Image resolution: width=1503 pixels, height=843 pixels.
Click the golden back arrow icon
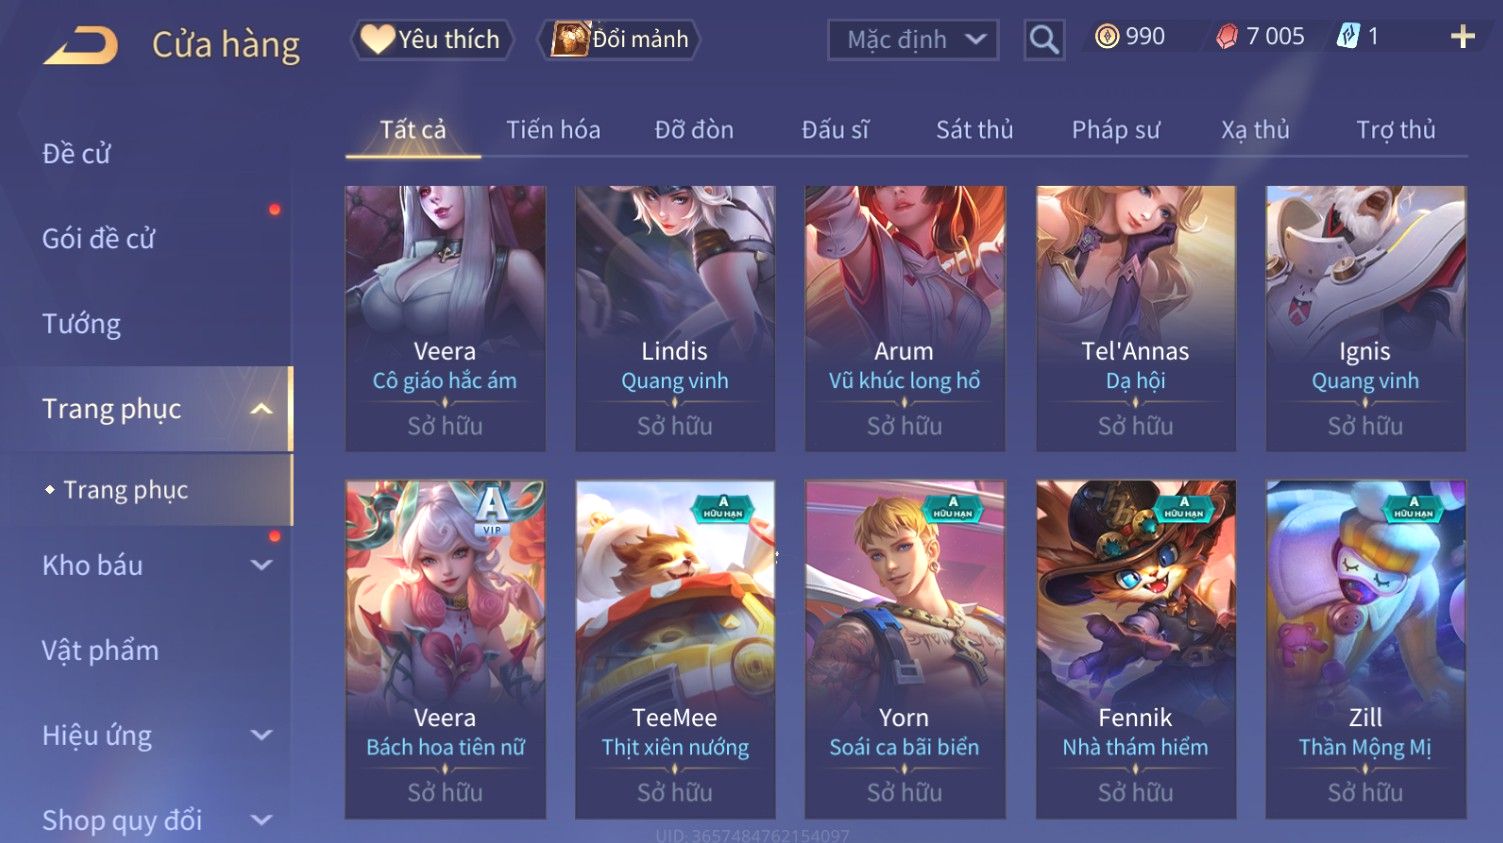click(81, 45)
